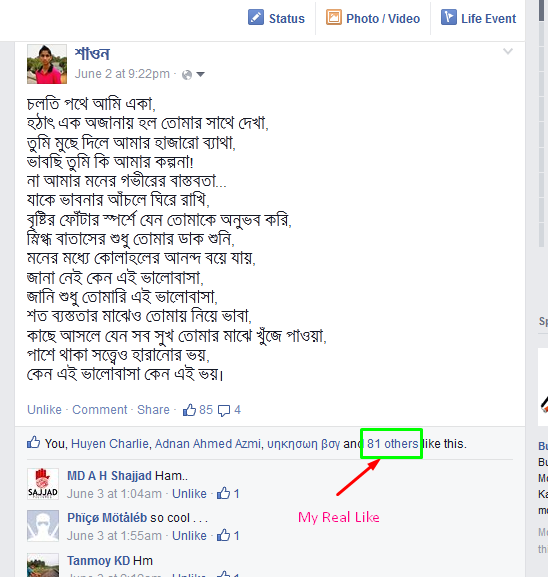
Task: Click the thumbs-up icon showing 85 likes
Action: (x=190, y=410)
